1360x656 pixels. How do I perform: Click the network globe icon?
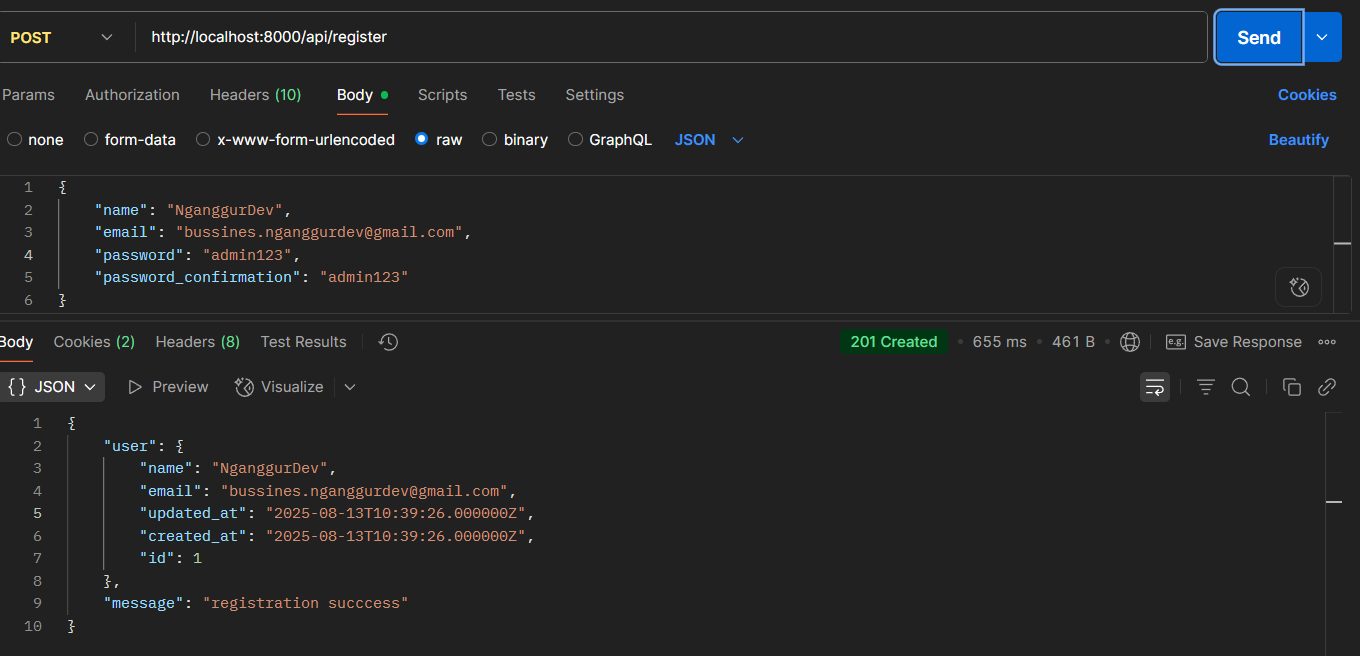tap(1130, 342)
